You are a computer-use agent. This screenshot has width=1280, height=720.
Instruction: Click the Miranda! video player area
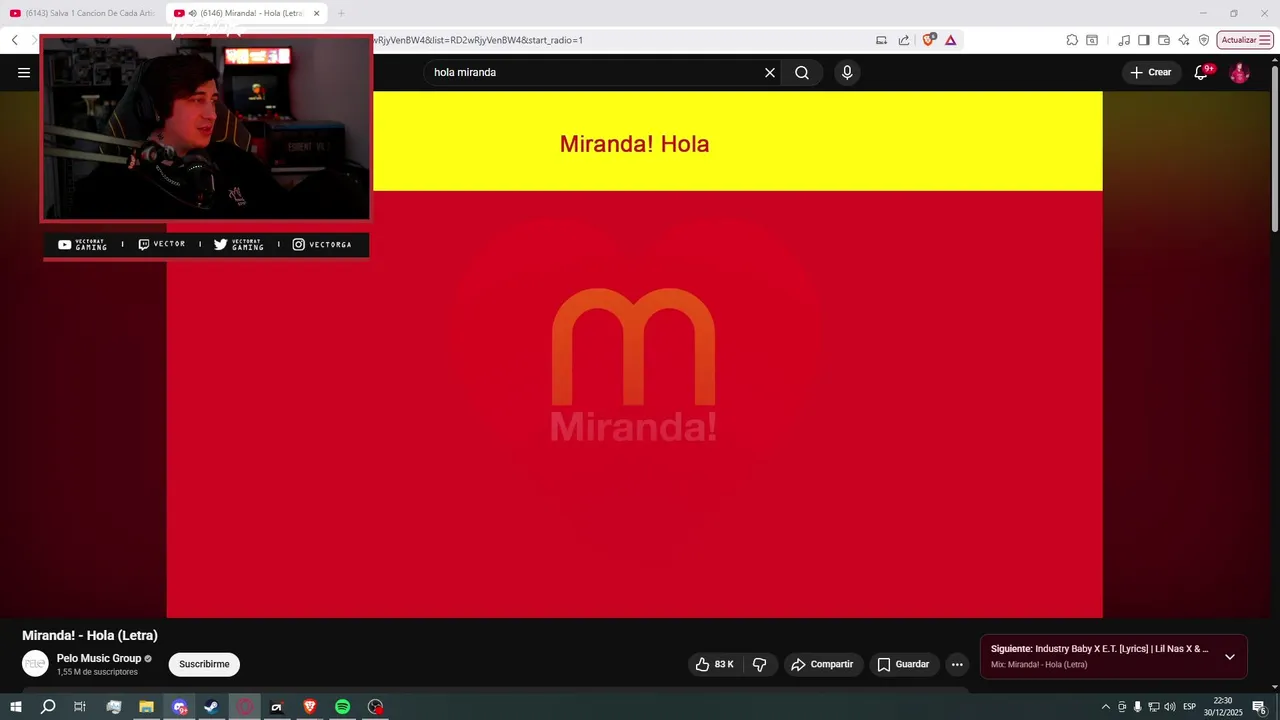[x=634, y=354]
